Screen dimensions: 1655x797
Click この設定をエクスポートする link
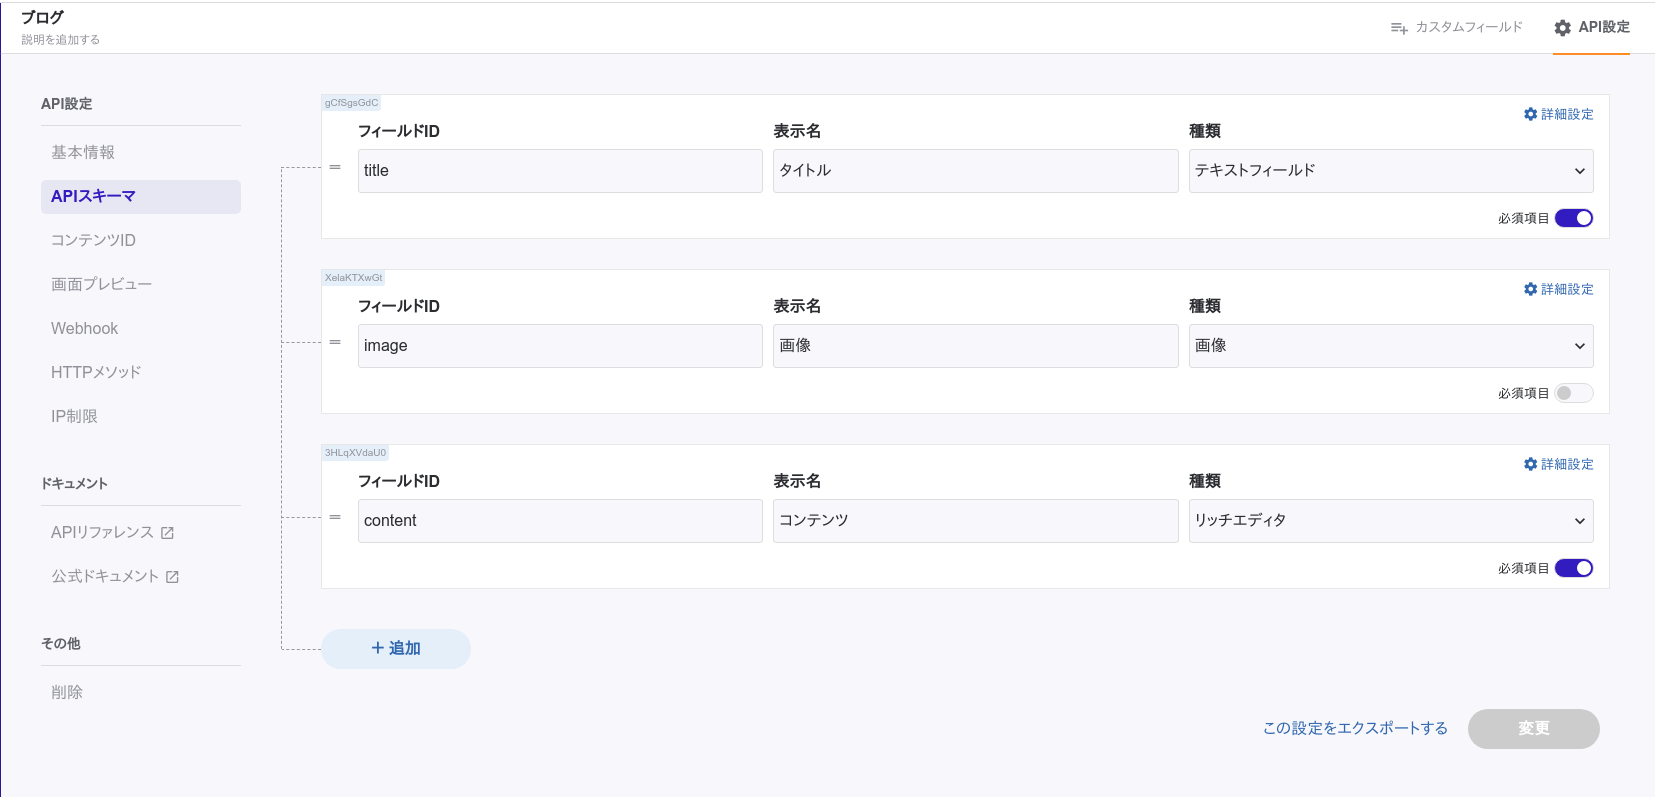[1355, 728]
